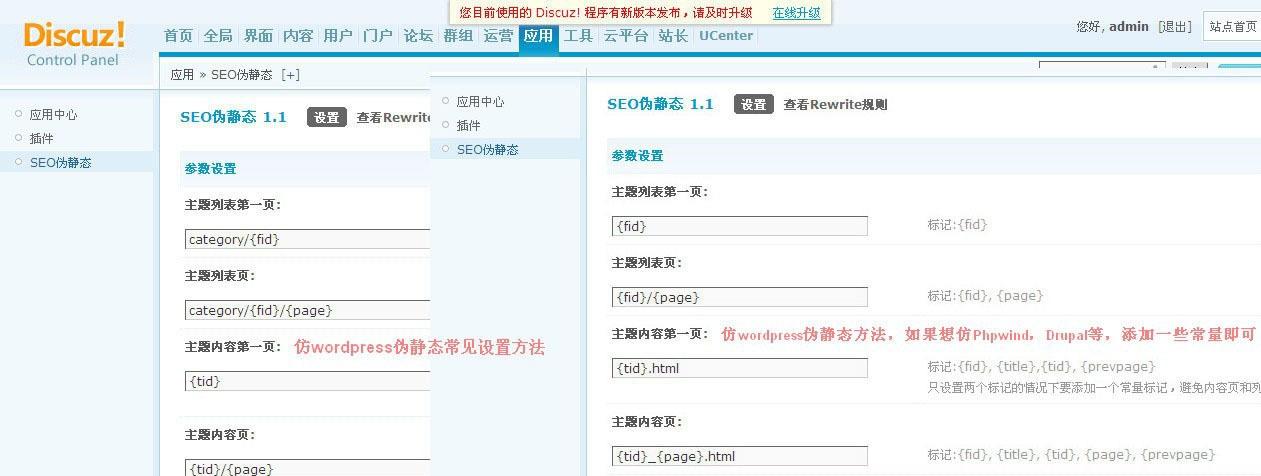Select SEO伪静态 in the overlay sidebar
This screenshot has height=476, width=1261.
click(487, 150)
